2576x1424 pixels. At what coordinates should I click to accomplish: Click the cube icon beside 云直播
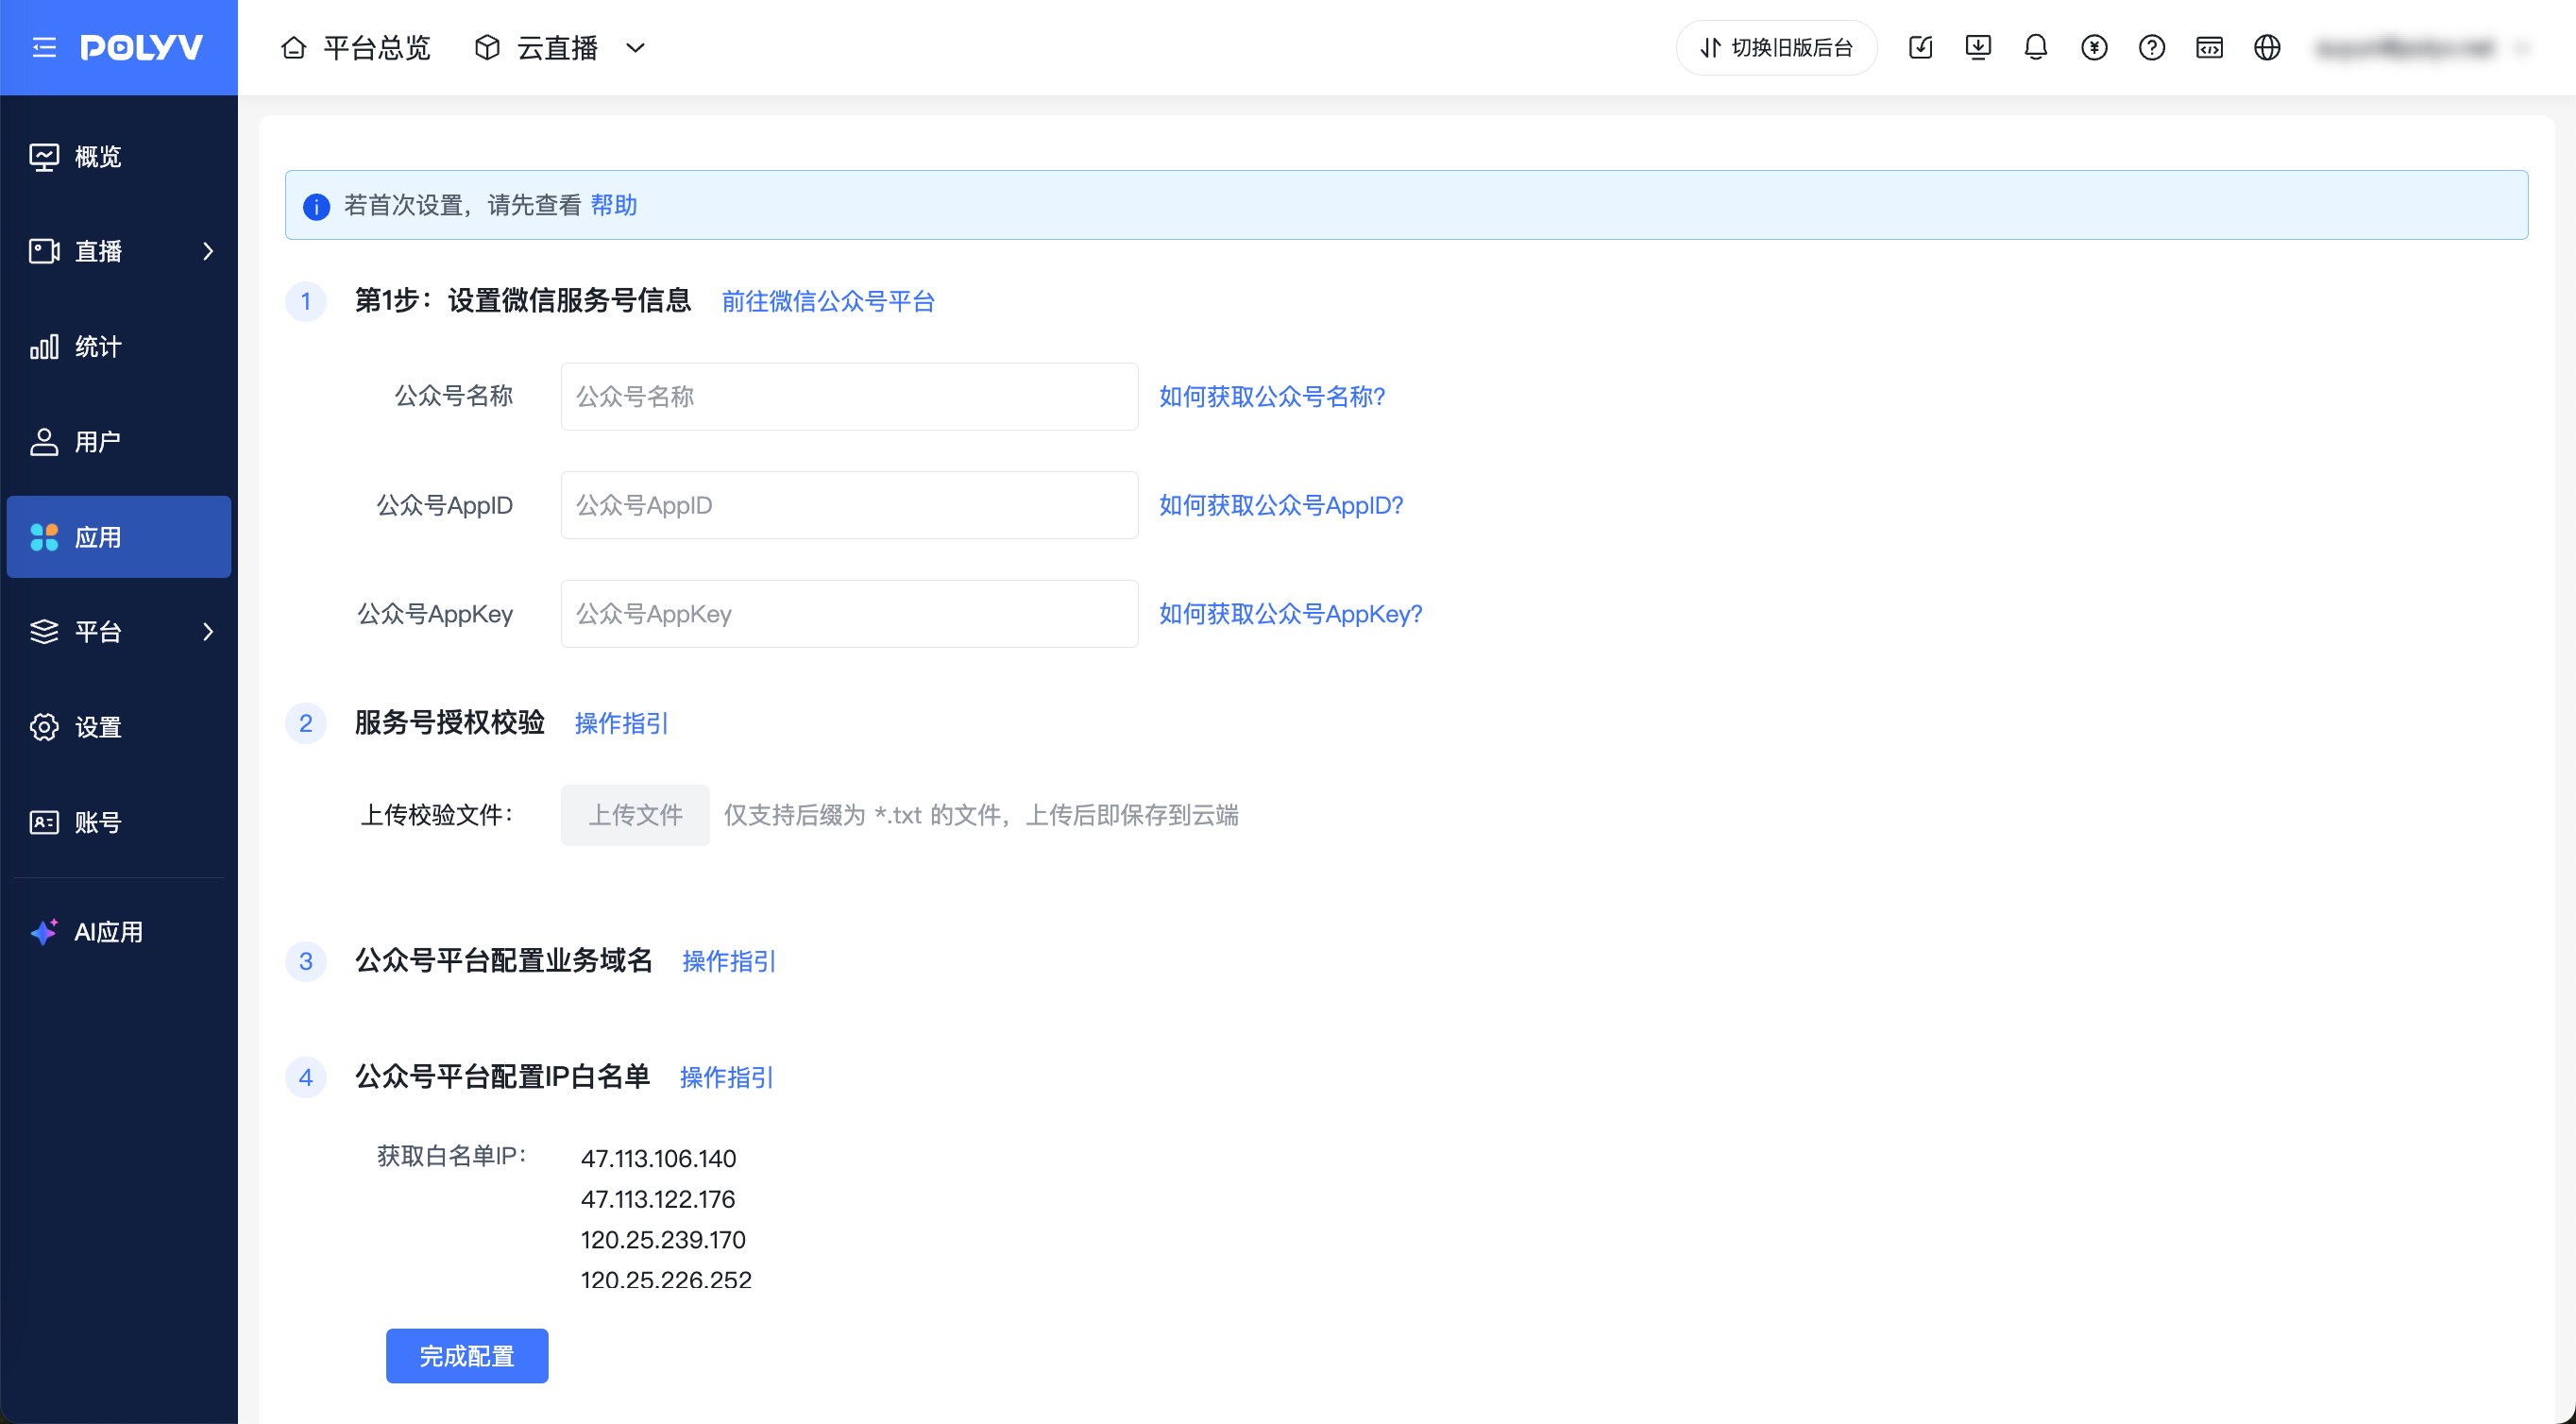tap(487, 47)
